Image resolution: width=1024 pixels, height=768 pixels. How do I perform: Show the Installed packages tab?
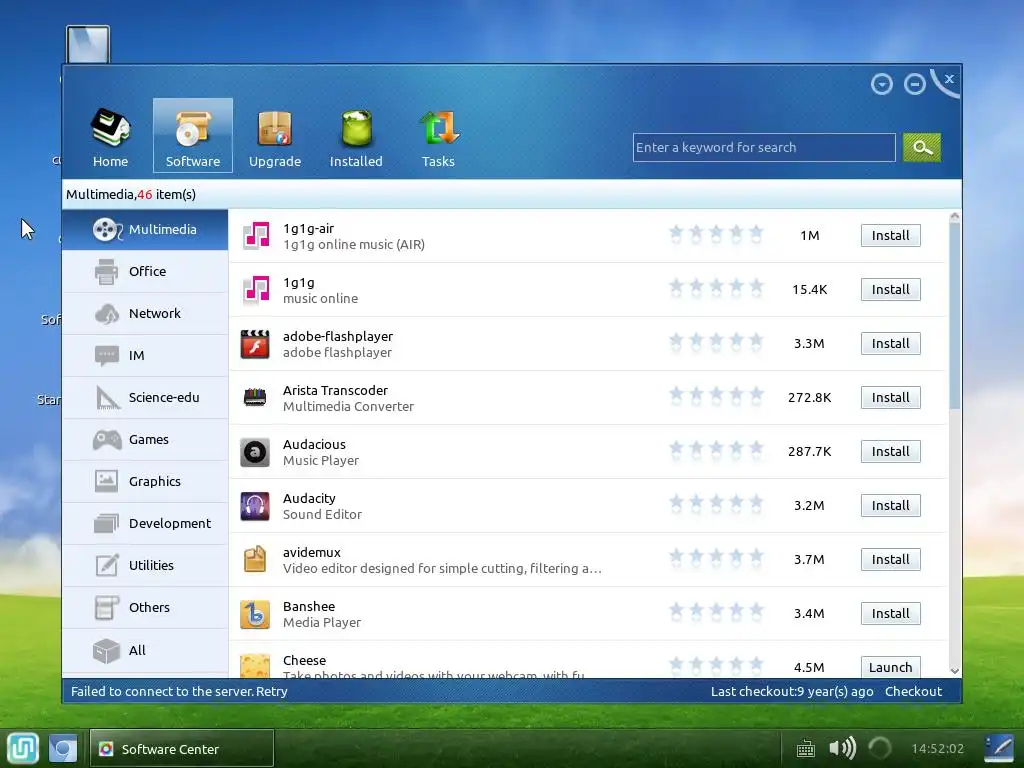[x=356, y=136]
